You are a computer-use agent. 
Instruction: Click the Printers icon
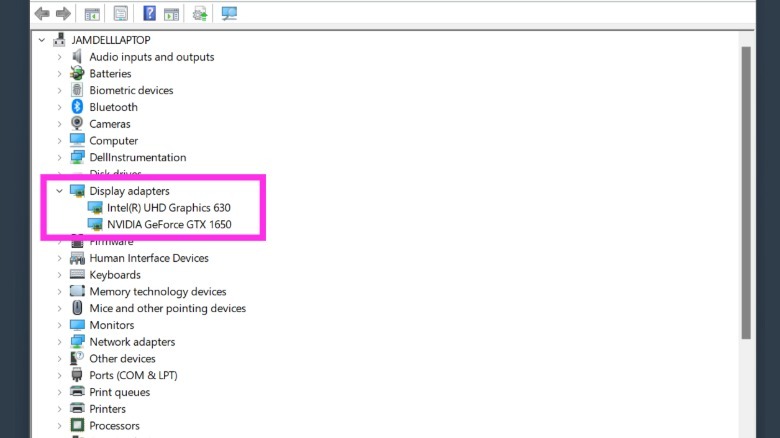pyautogui.click(x=77, y=408)
